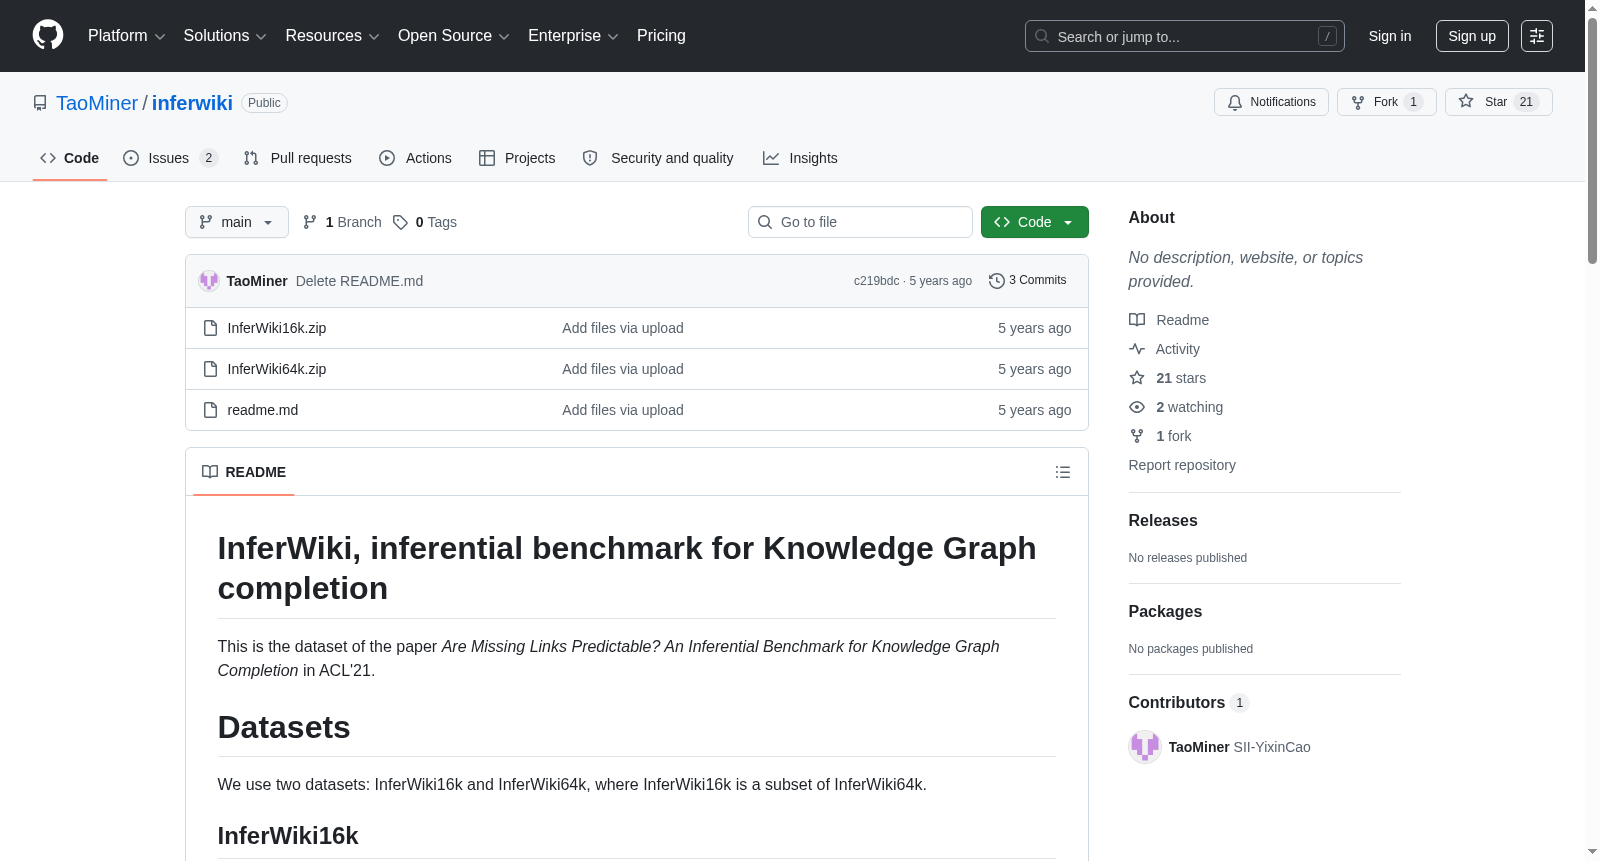
Task: Focus the Search or jump to field
Action: coord(1184,36)
